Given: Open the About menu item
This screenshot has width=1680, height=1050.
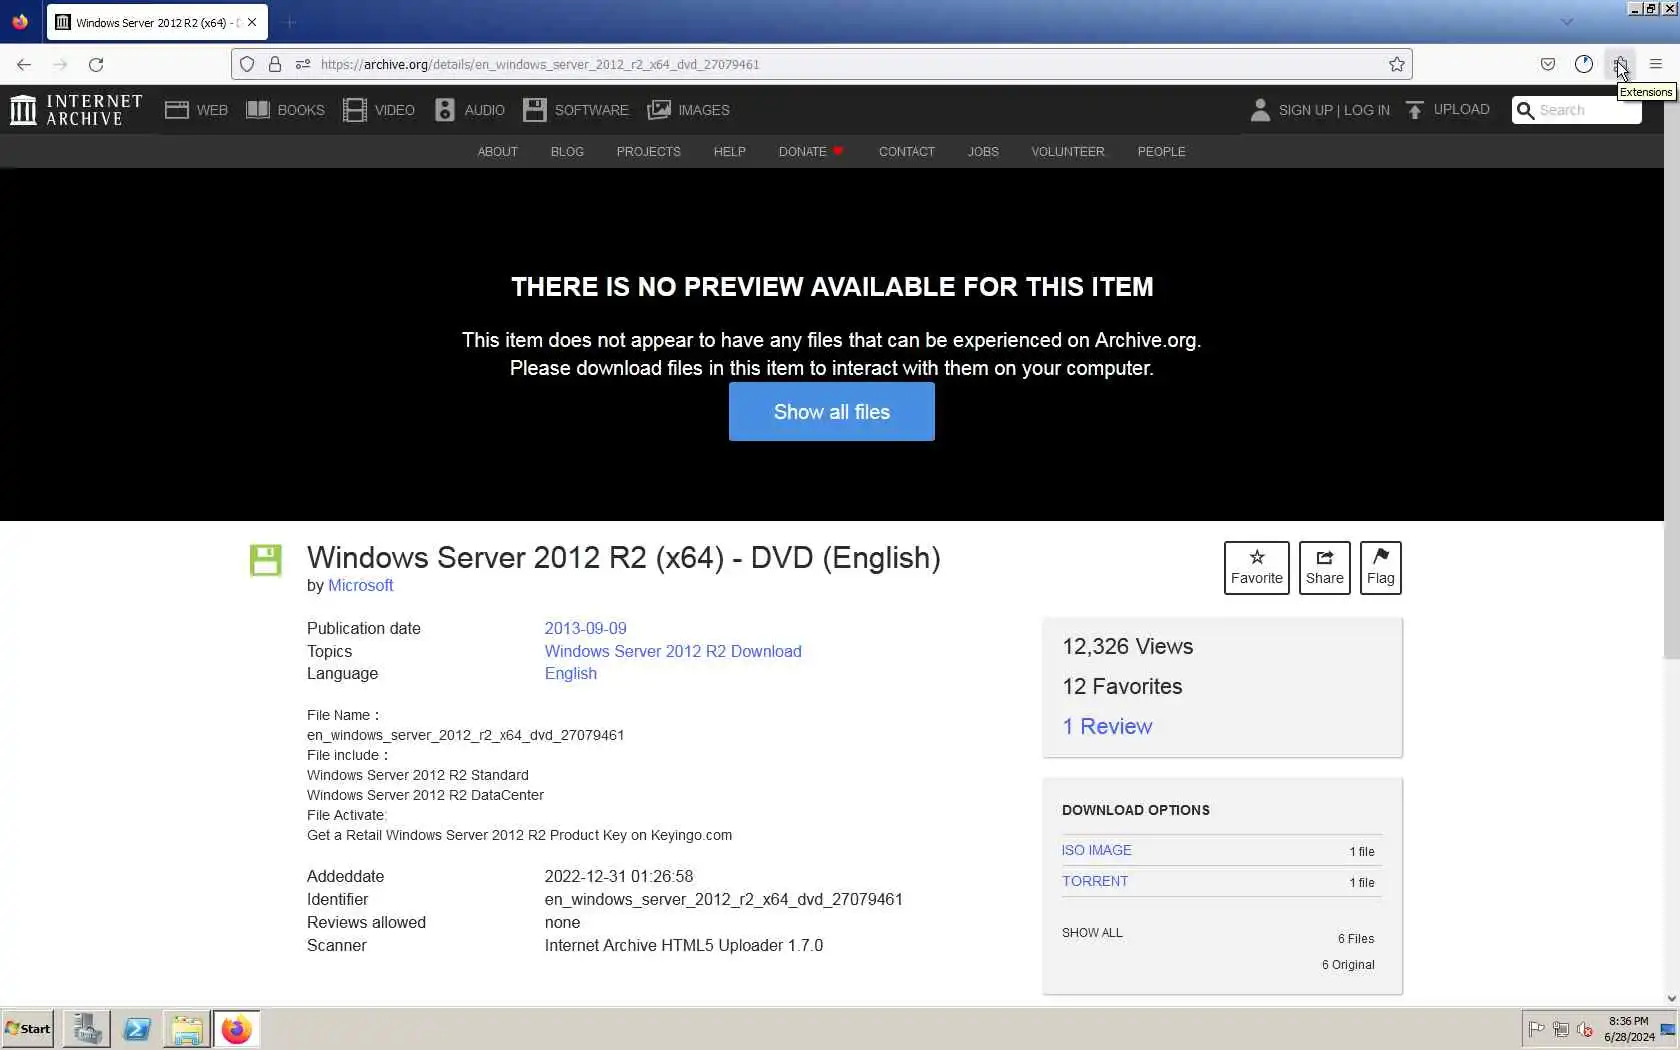Looking at the screenshot, I should coord(497,152).
